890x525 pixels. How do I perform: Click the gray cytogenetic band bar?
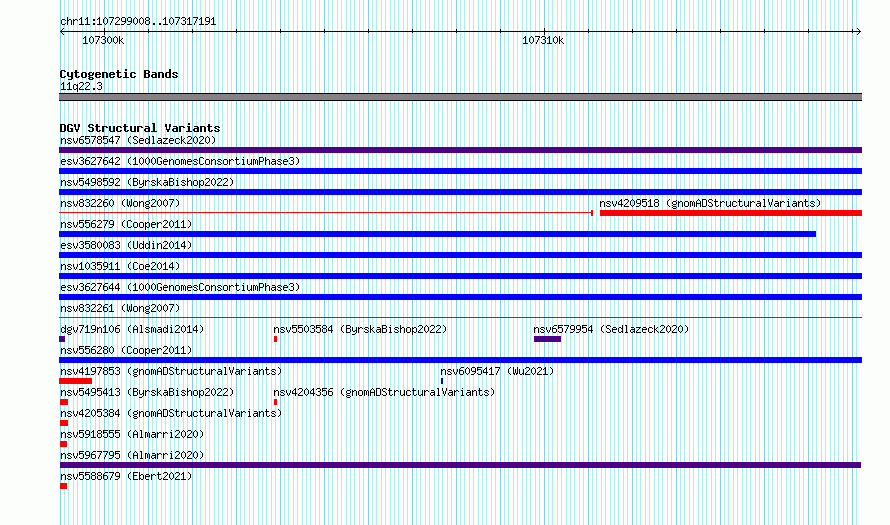click(x=460, y=97)
